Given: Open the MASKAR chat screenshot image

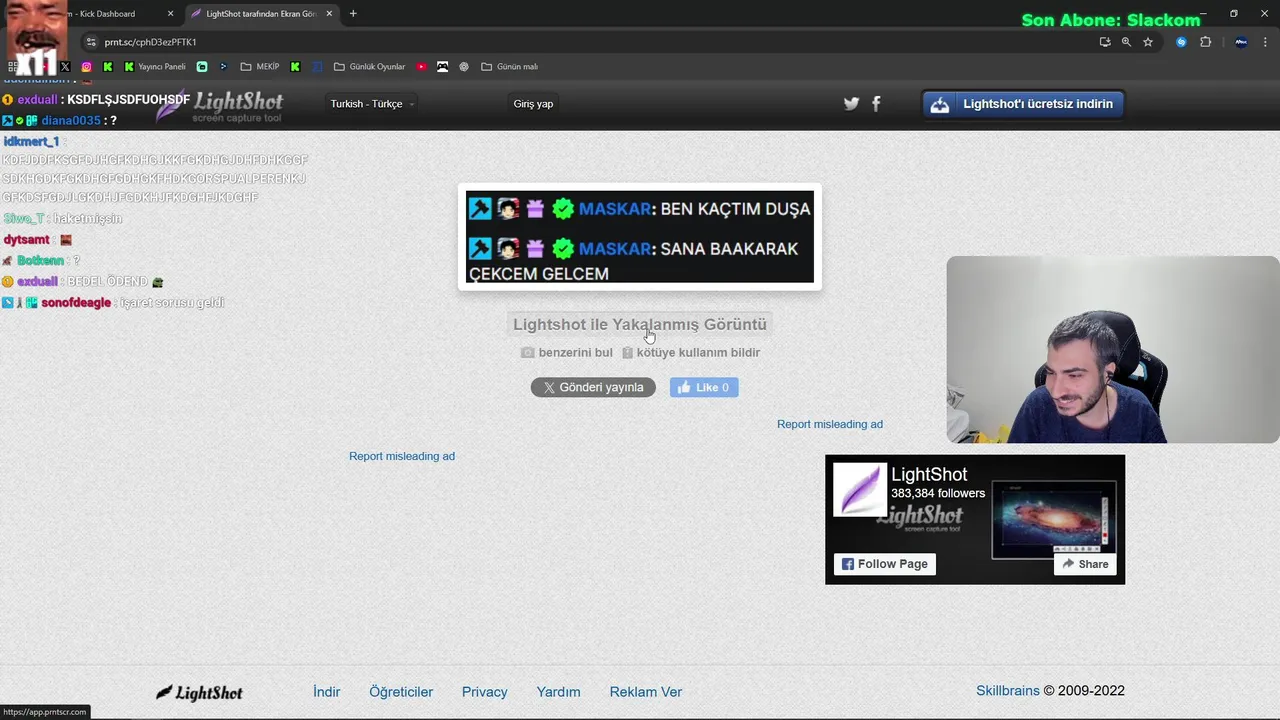Looking at the screenshot, I should click(x=640, y=237).
